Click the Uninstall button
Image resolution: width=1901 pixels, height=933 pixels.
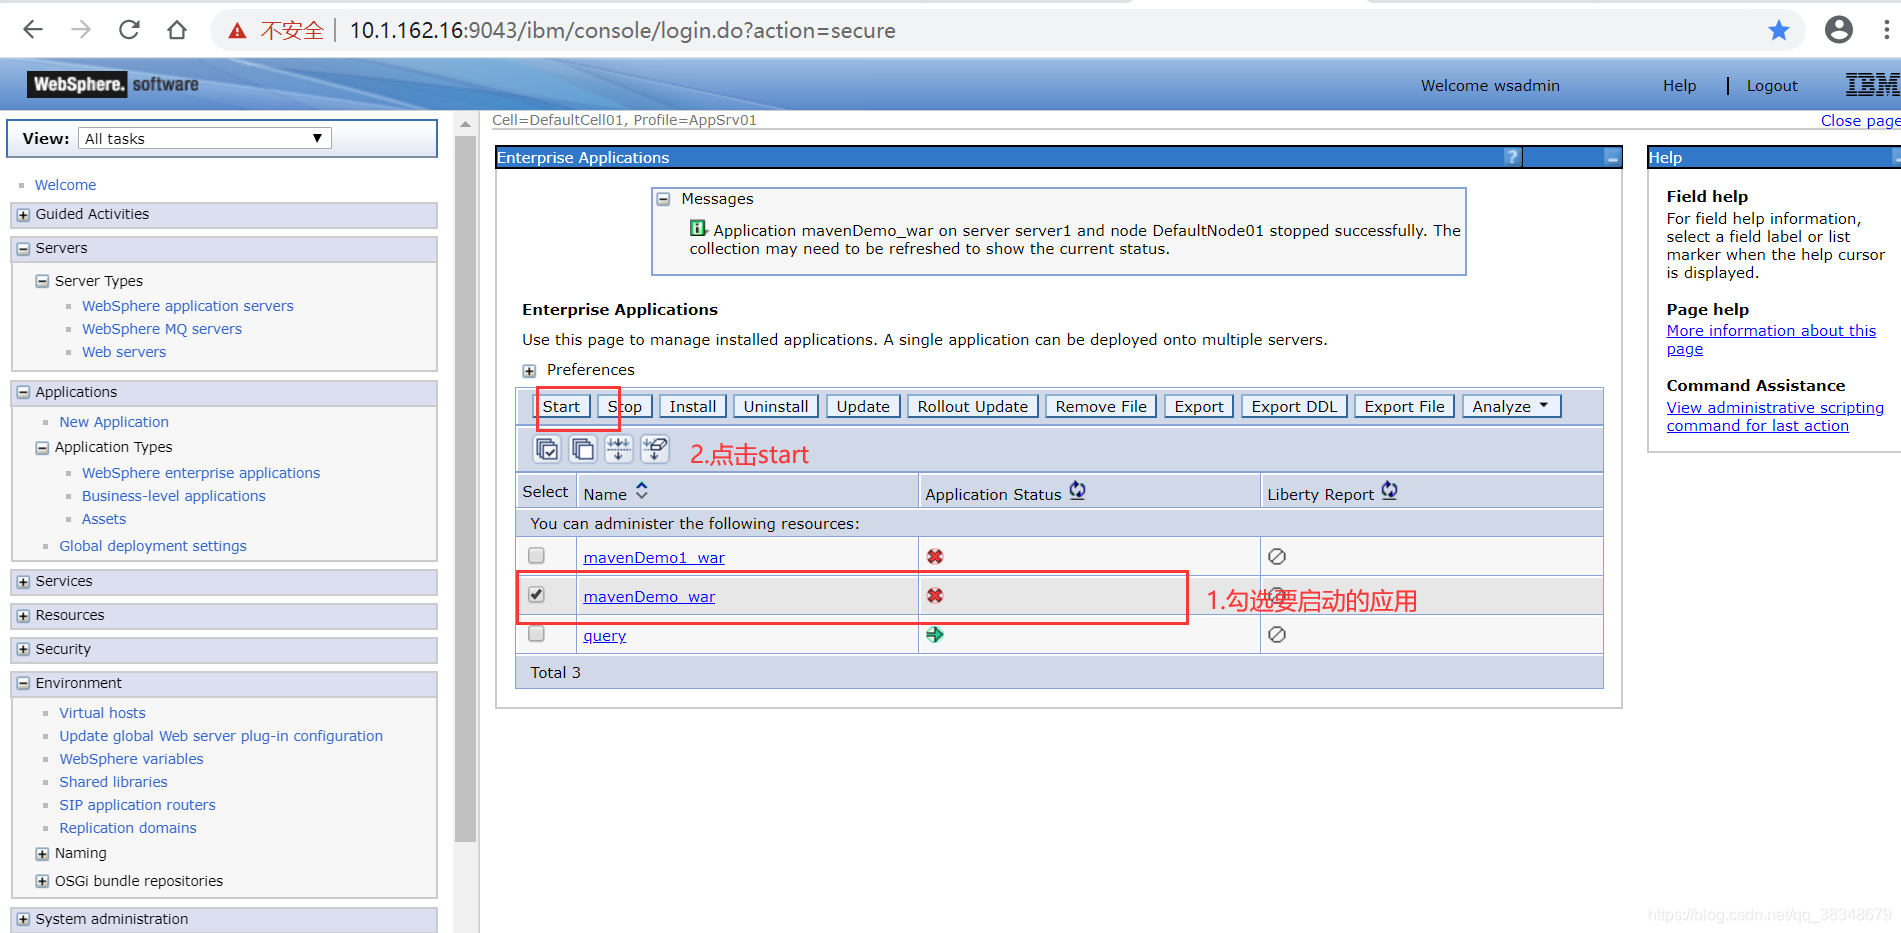coord(775,406)
